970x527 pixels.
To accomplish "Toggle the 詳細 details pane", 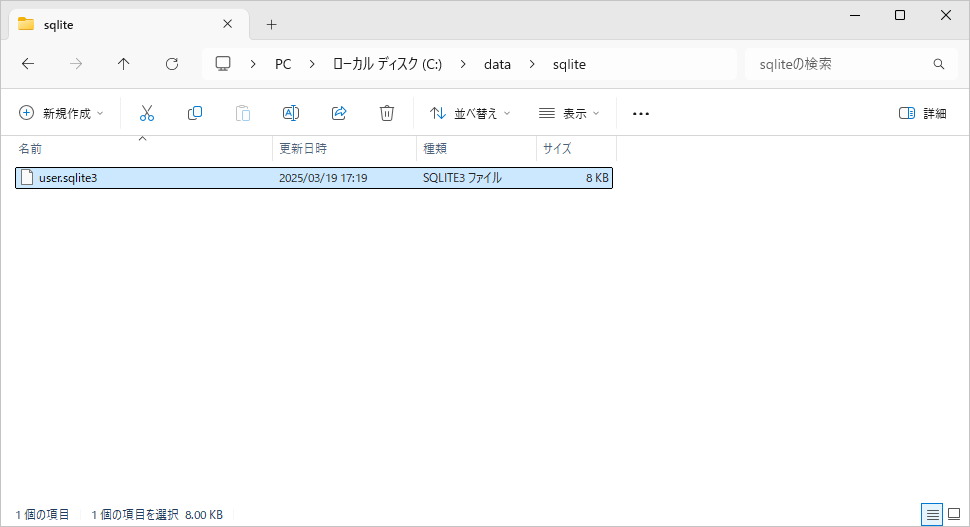I will (x=922, y=113).
